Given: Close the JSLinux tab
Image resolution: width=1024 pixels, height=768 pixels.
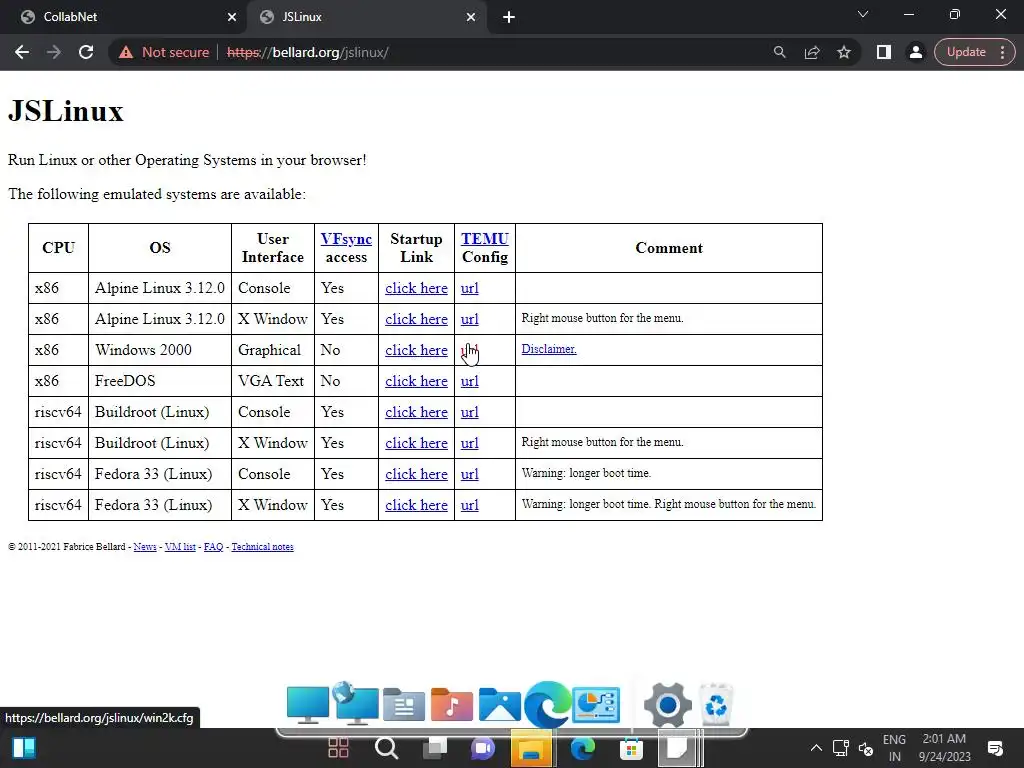Looking at the screenshot, I should pos(471,17).
